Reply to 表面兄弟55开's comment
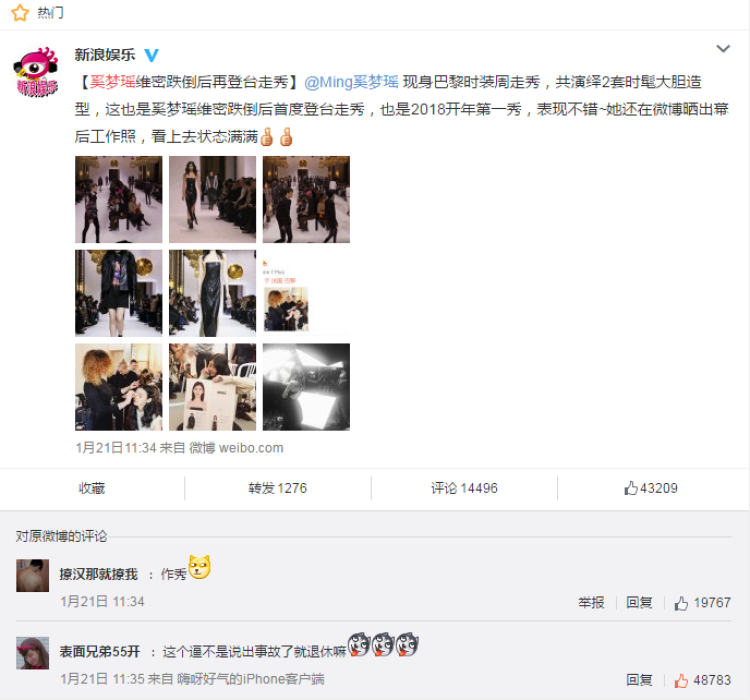The image size is (750, 700). pos(639,680)
